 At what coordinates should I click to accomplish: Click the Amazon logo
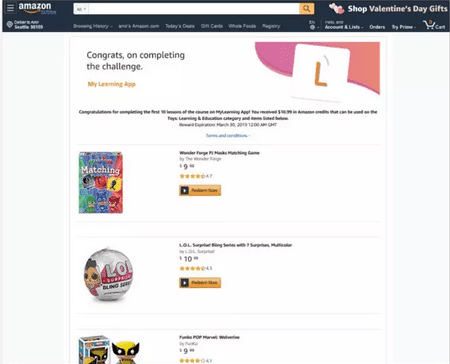37,8
